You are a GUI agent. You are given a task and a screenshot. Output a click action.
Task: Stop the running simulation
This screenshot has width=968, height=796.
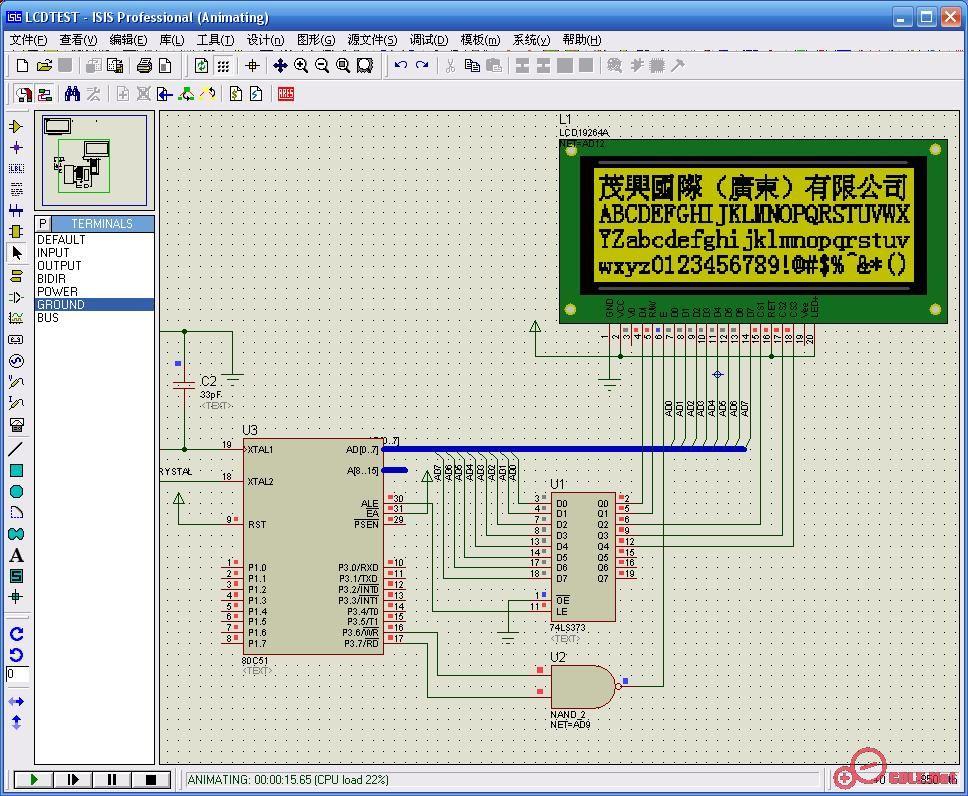point(151,780)
